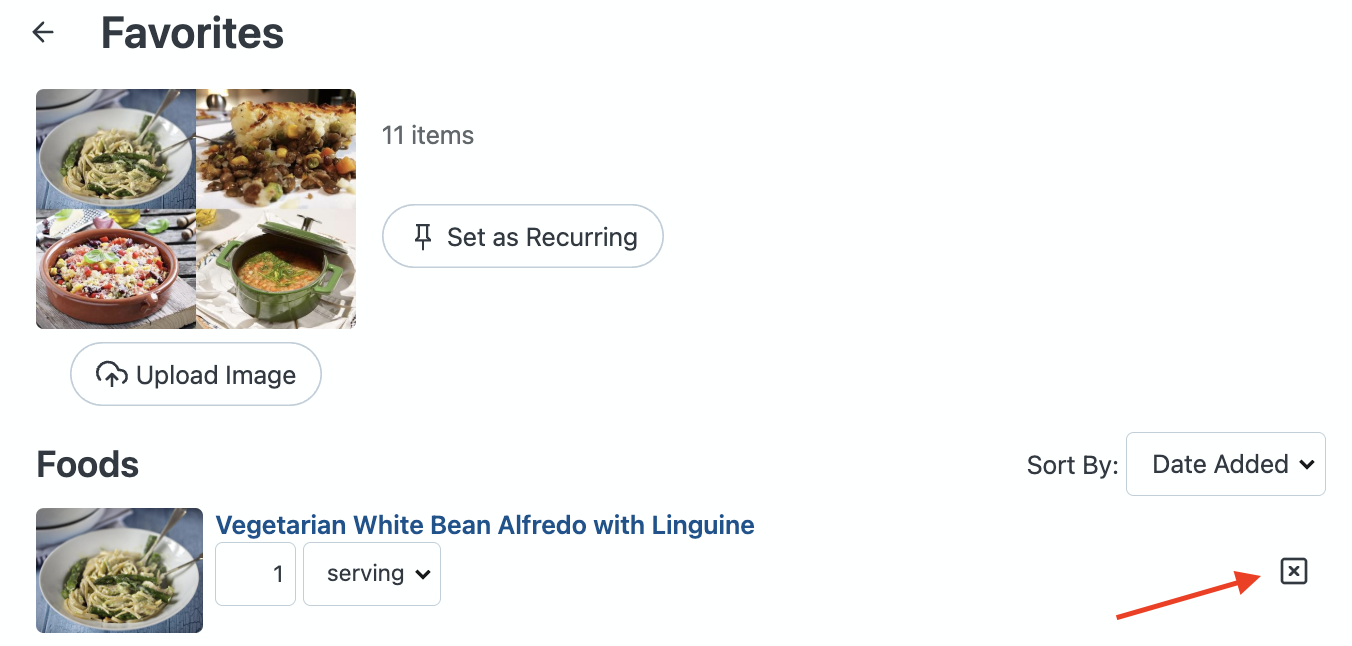Click the linguine thumbnail in Foods list
1352x646 pixels.
coord(119,570)
